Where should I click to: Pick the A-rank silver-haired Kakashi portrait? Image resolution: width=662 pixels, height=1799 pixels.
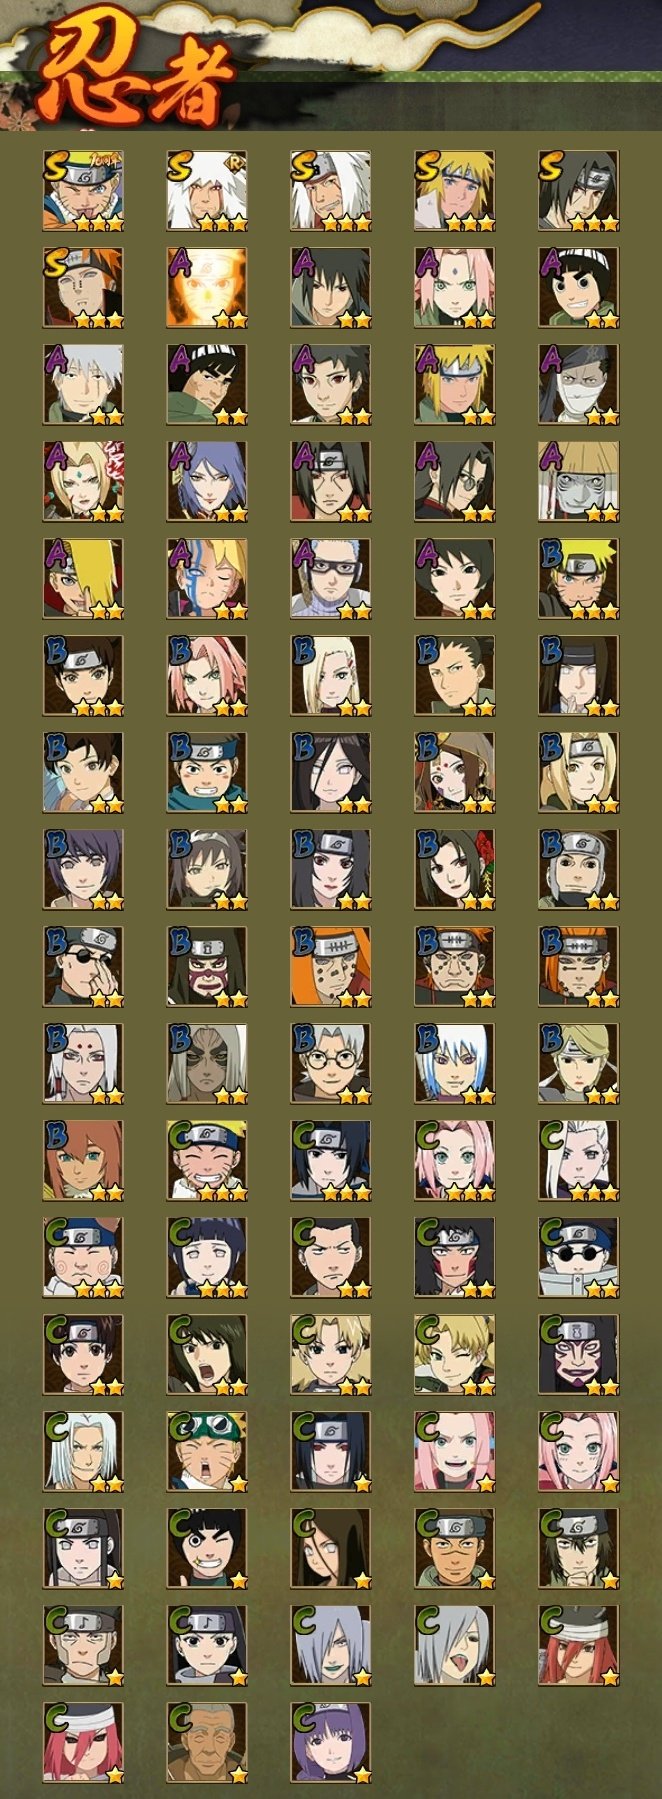(83, 385)
